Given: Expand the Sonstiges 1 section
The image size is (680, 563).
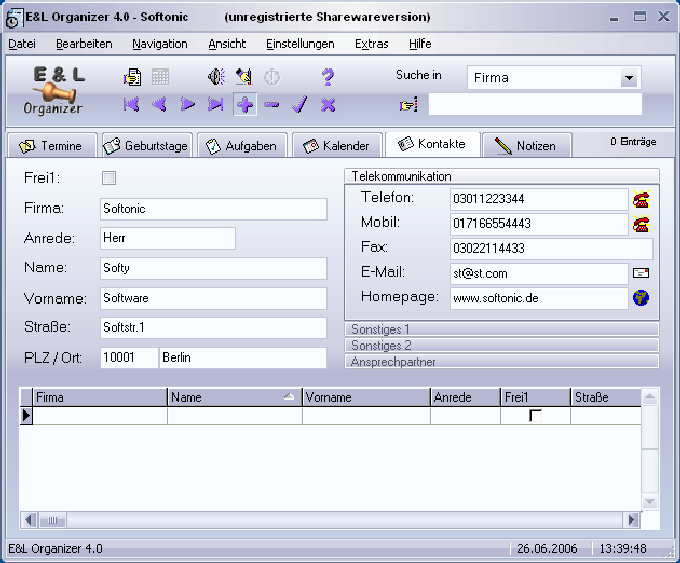Looking at the screenshot, I should (x=502, y=329).
